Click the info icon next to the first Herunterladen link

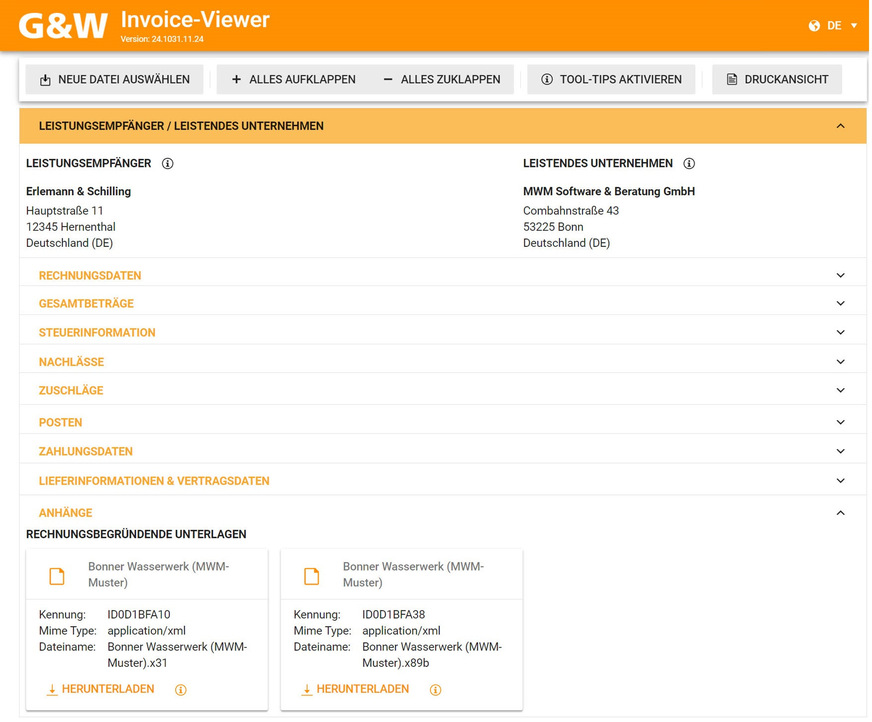pos(180,689)
